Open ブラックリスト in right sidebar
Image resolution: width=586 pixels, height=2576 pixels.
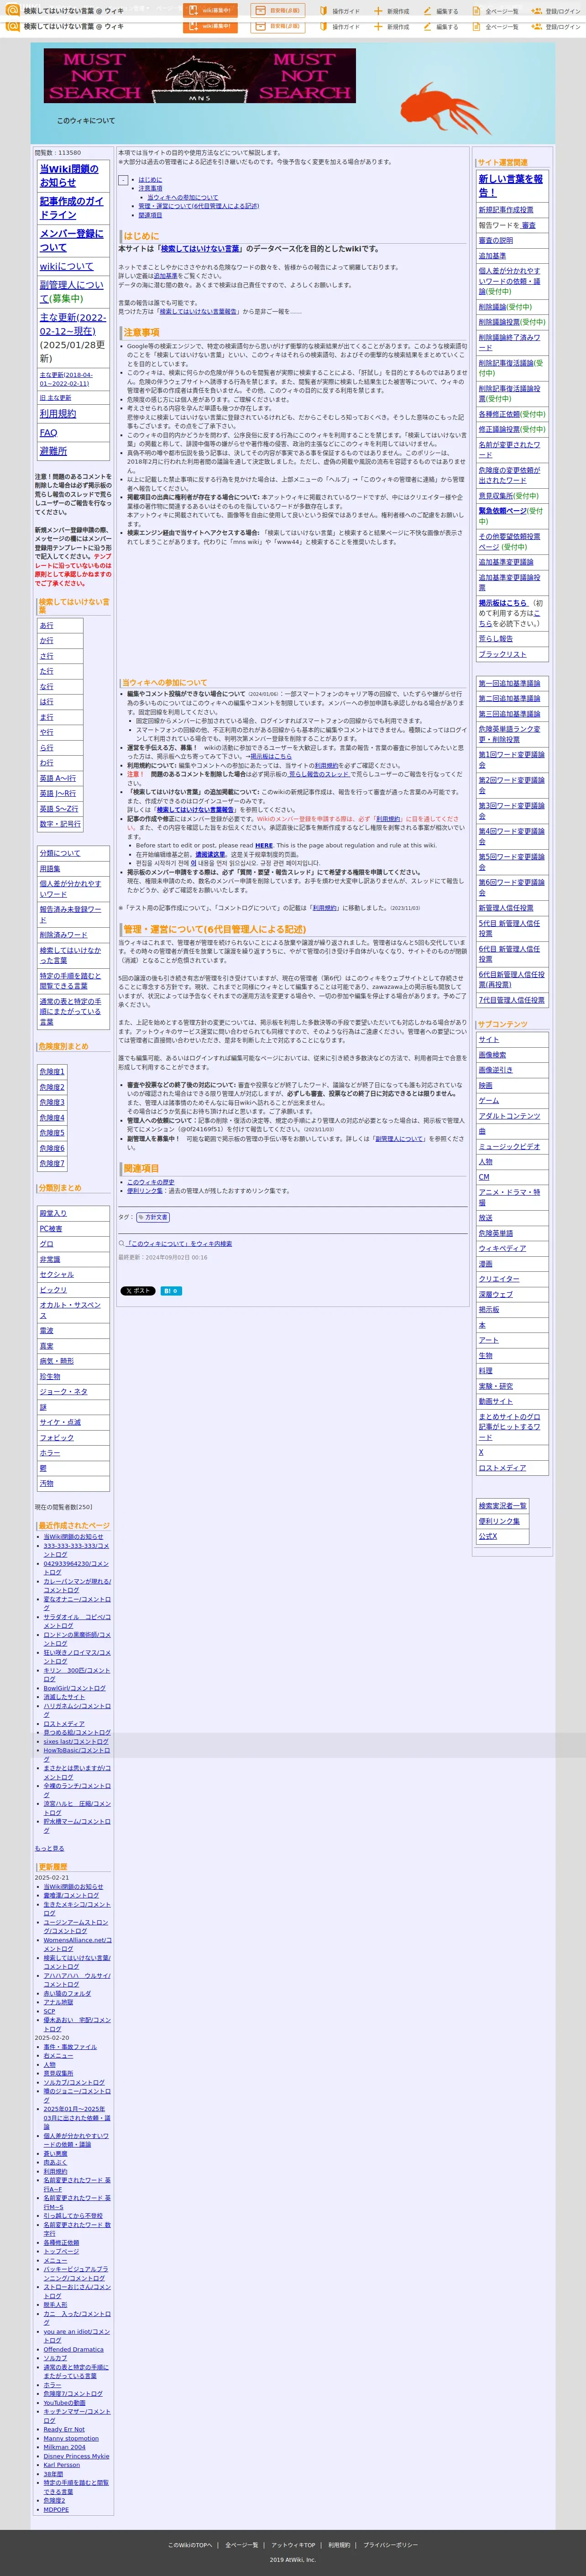502,654
